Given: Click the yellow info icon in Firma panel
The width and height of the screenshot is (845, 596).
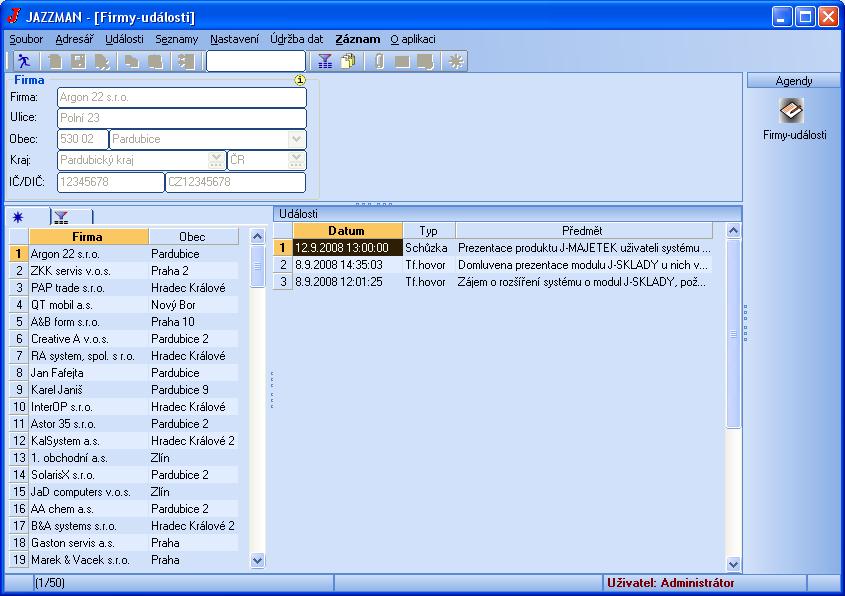Looking at the screenshot, I should pyautogui.click(x=300, y=80).
